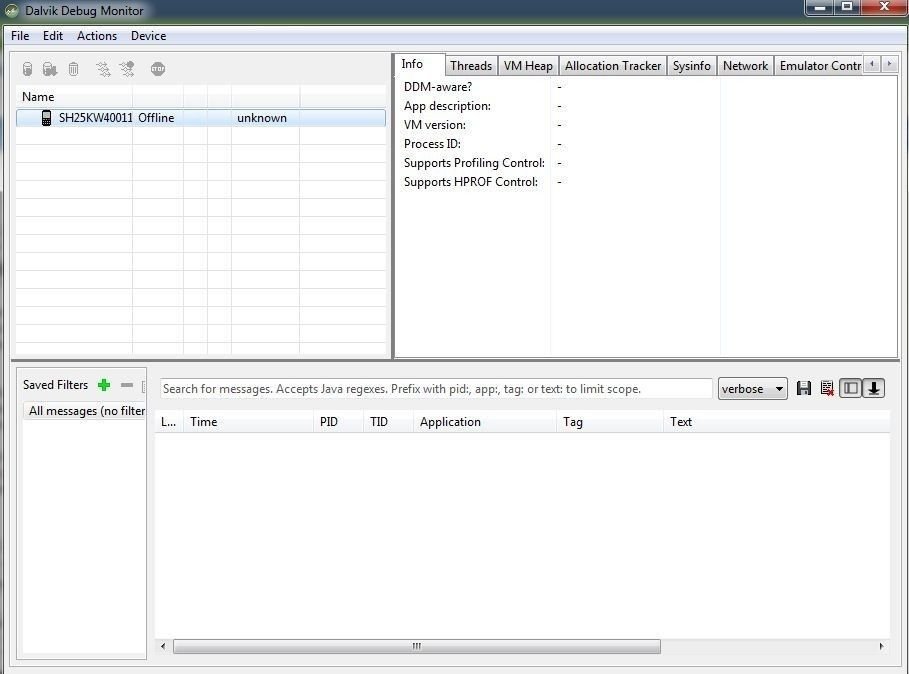This screenshot has height=674, width=909.
Task: Switch to the Network tab
Action: click(746, 65)
